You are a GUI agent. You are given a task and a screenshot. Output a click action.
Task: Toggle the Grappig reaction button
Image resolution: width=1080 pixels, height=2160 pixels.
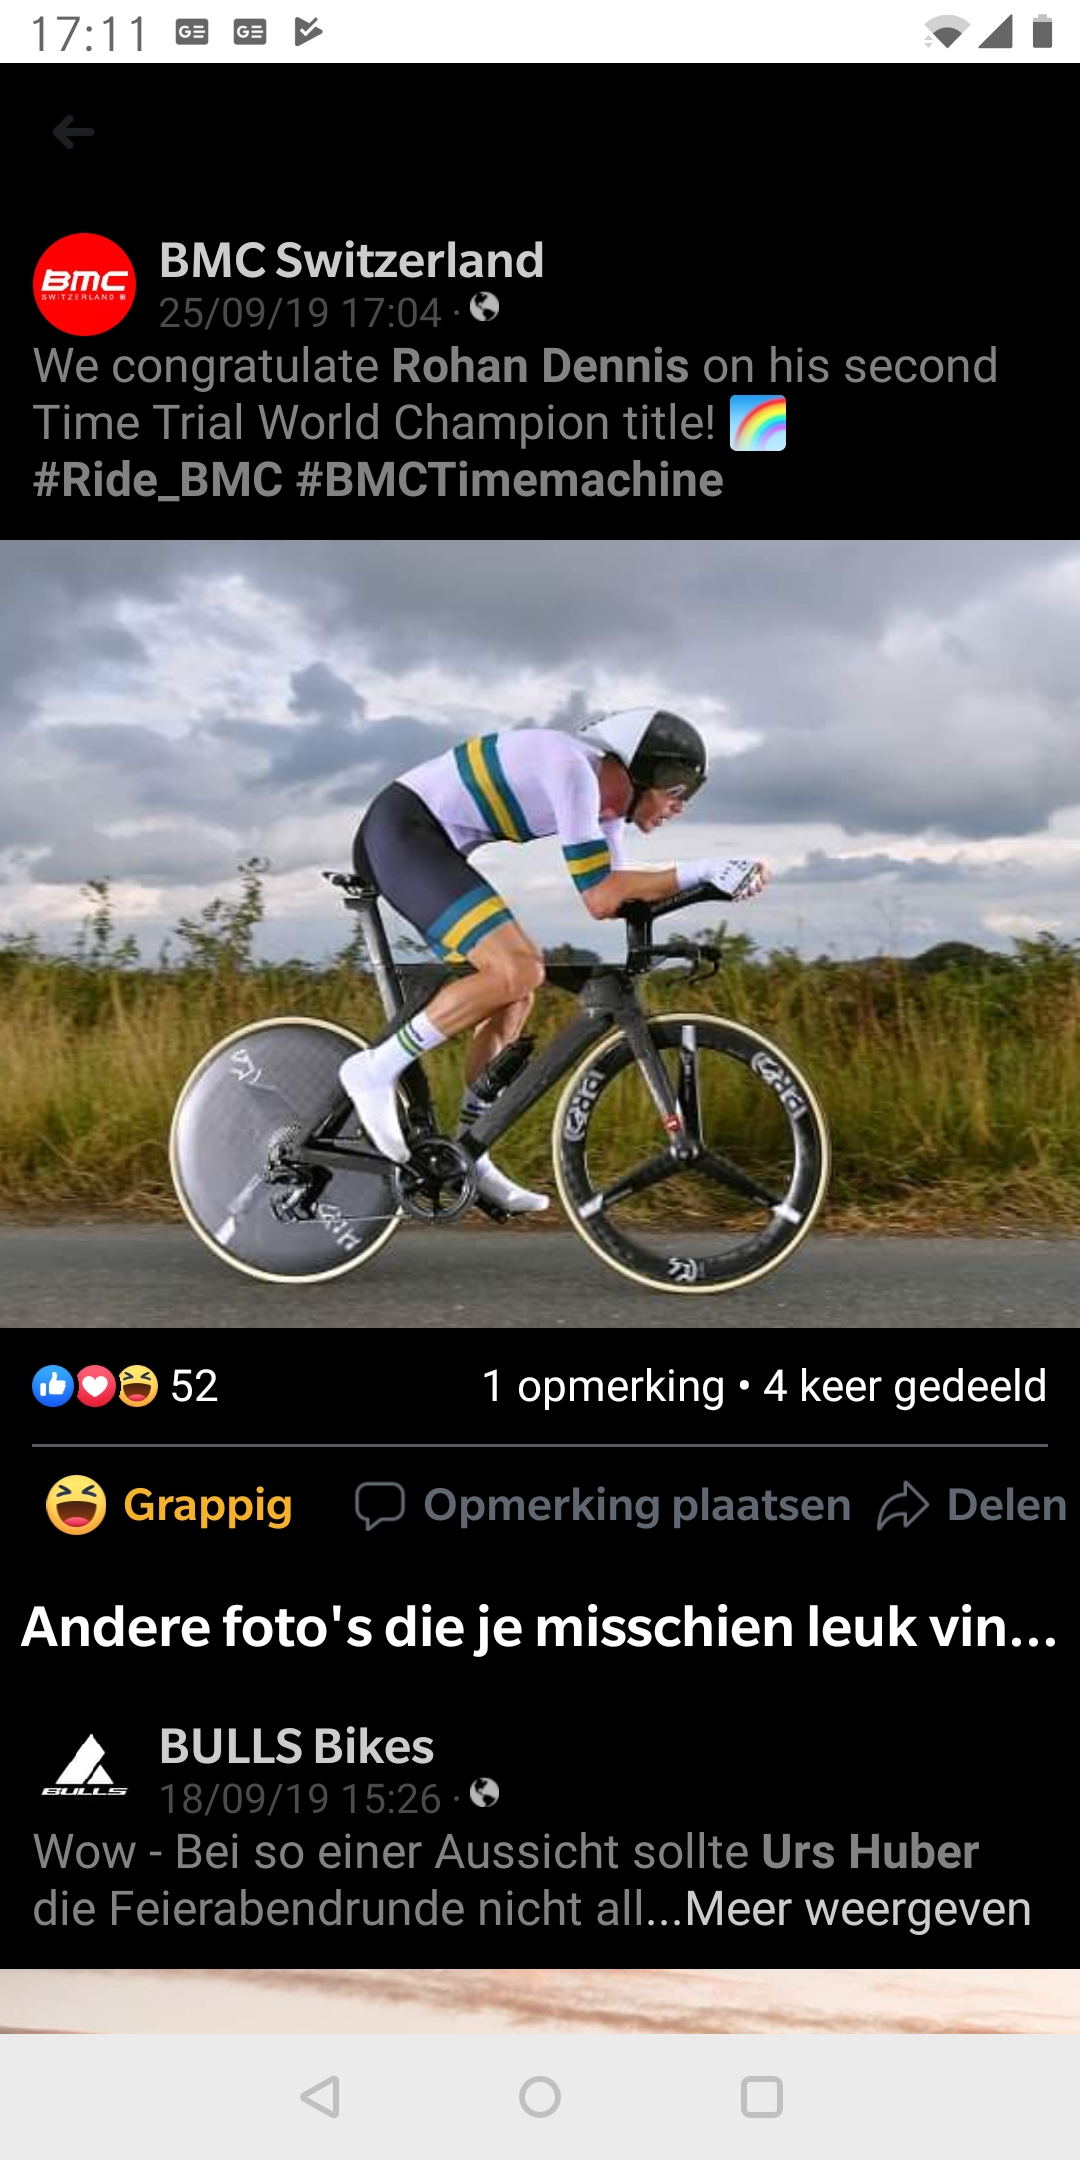[170, 1505]
